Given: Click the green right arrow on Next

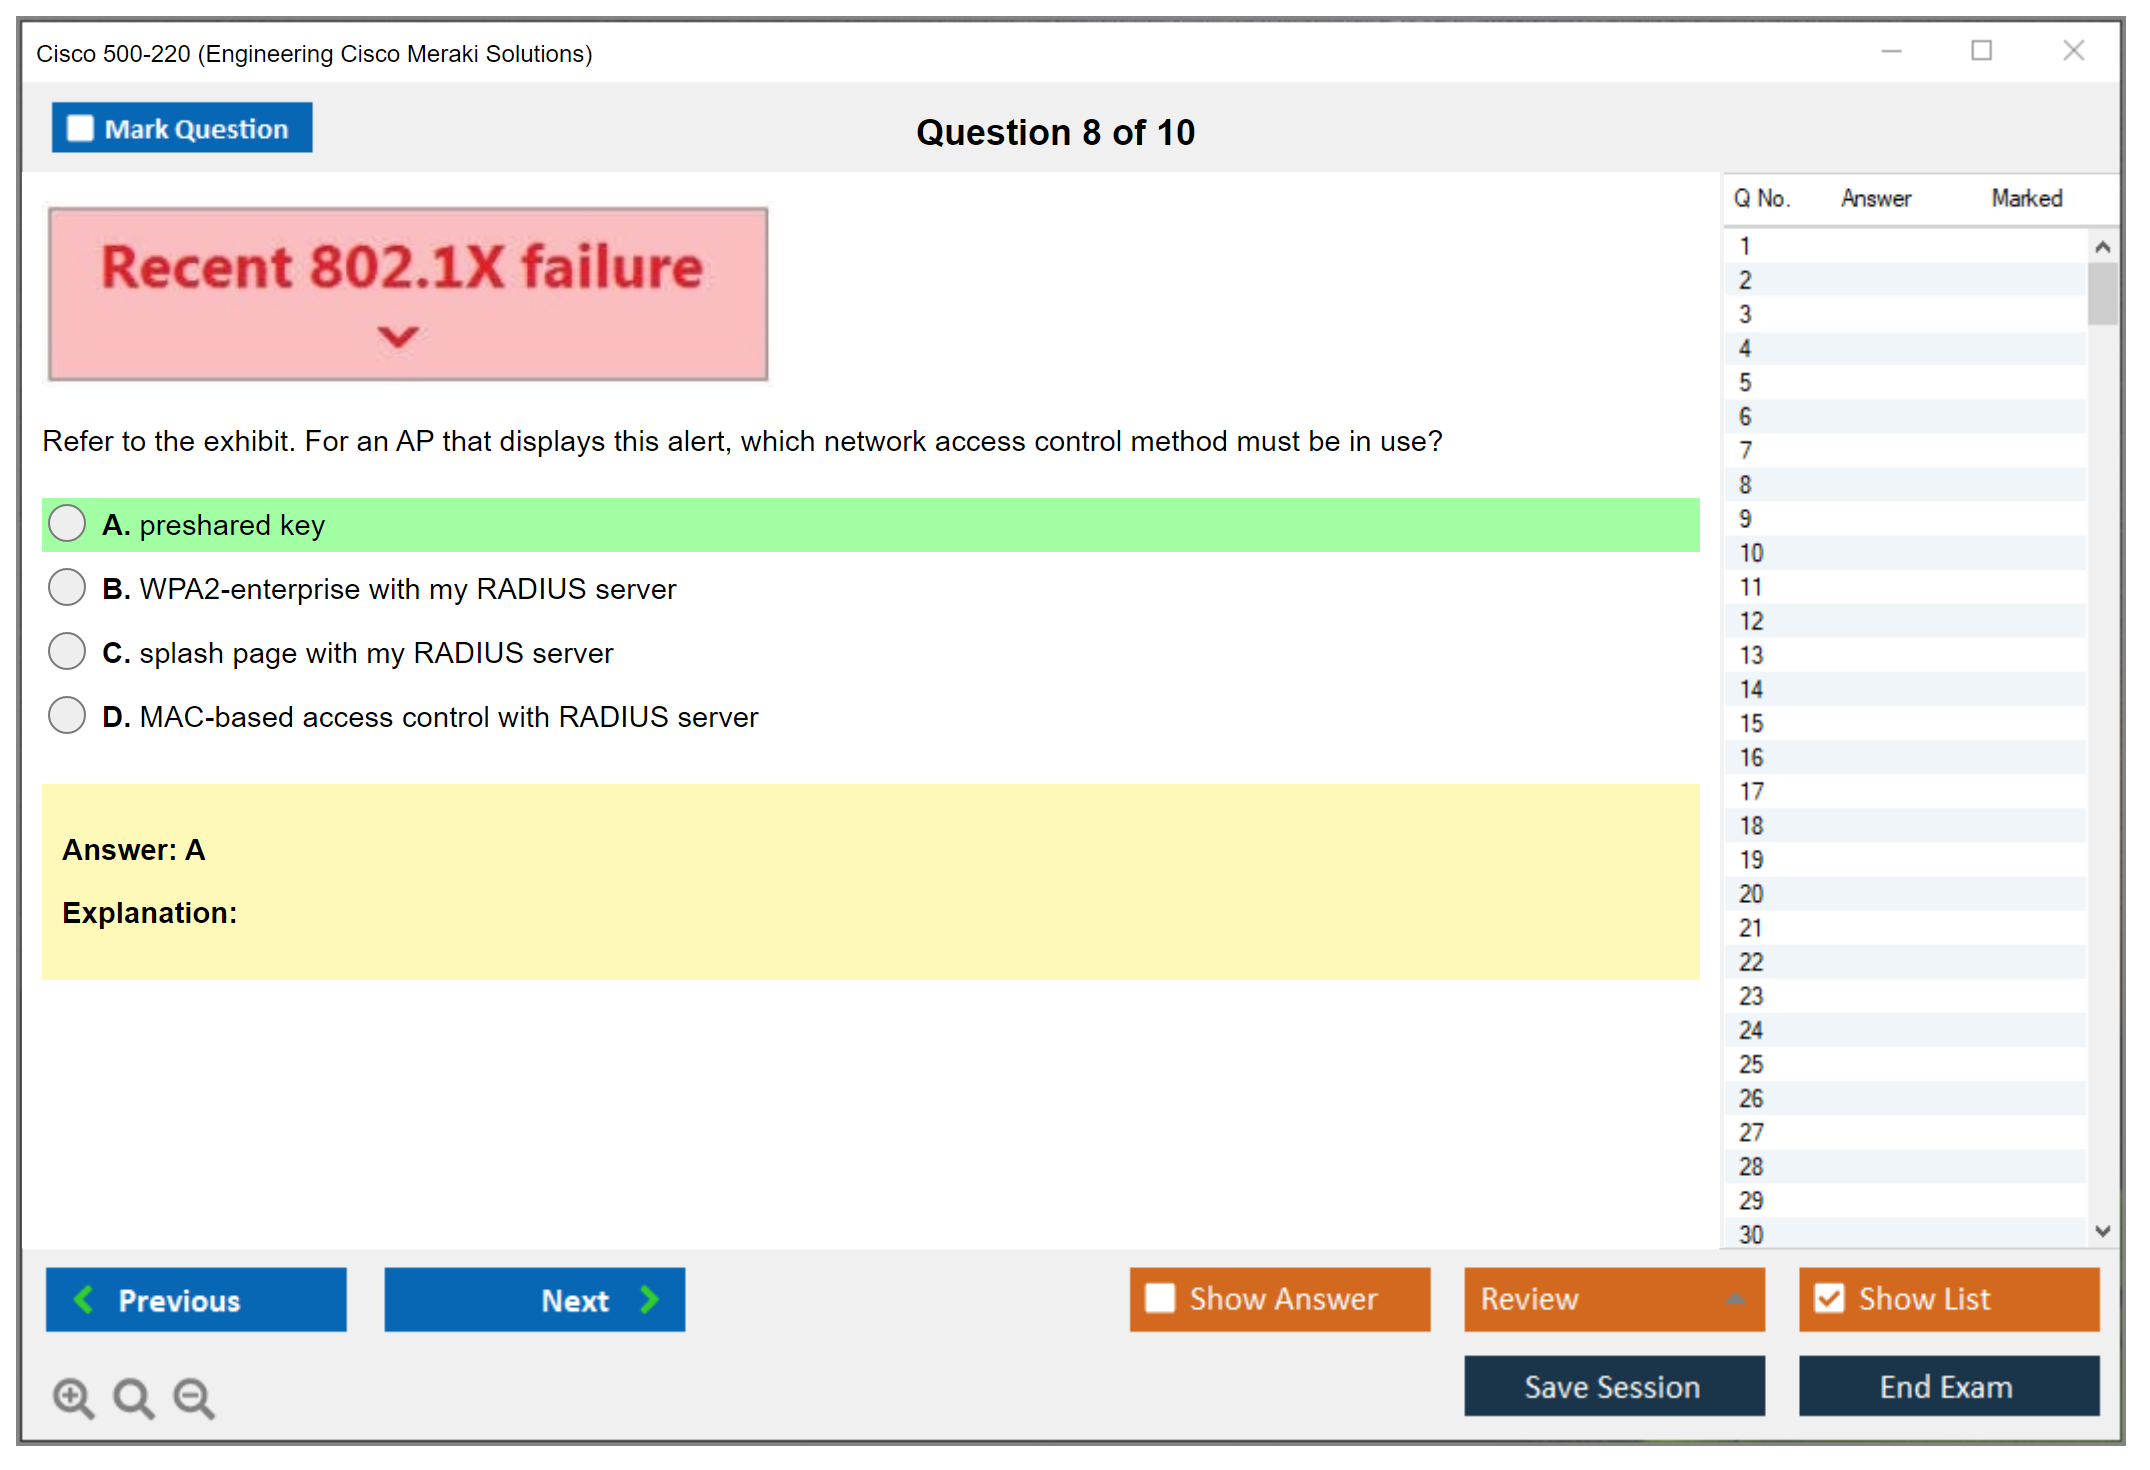Looking at the screenshot, I should point(649,1299).
